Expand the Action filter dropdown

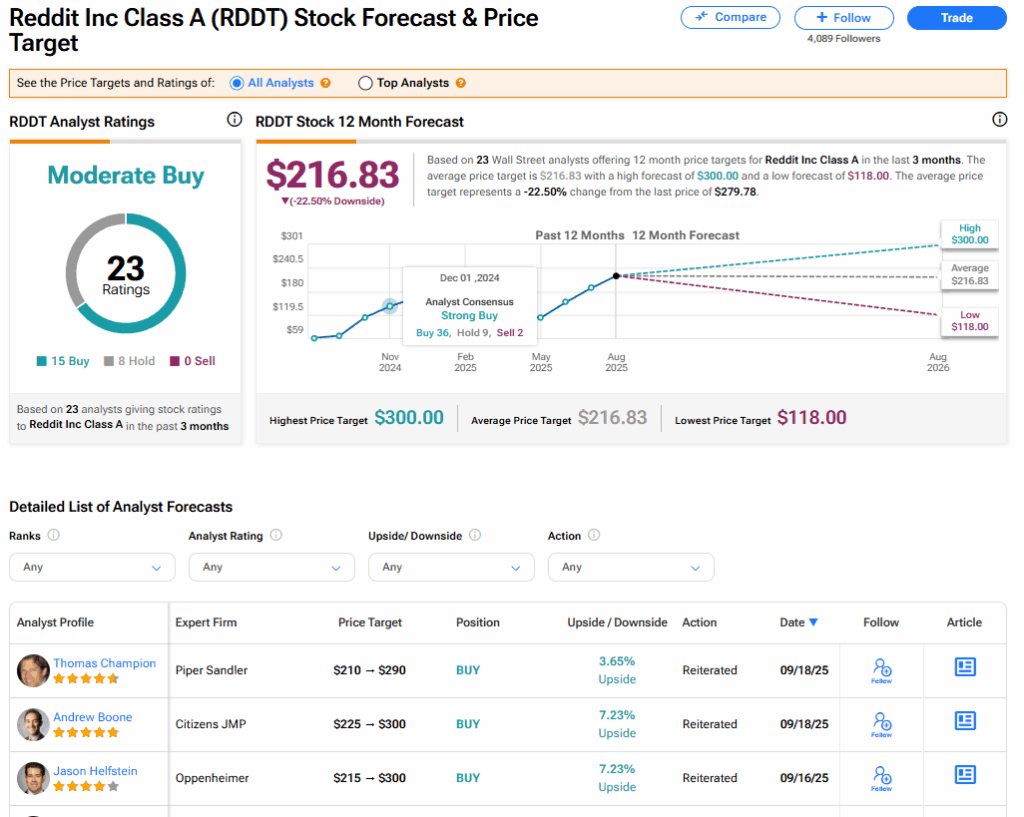tap(631, 567)
